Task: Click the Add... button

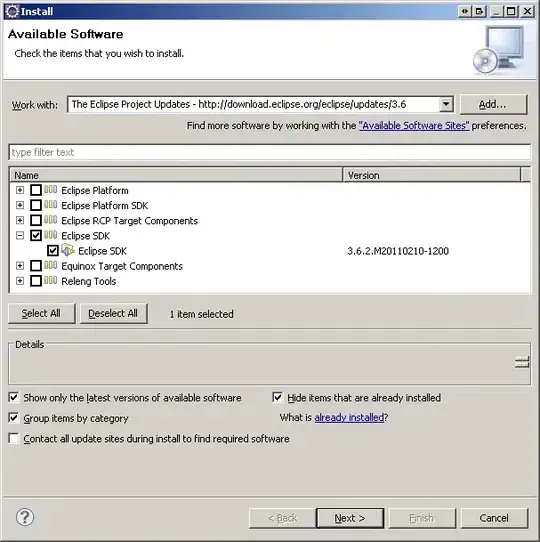Action: (x=493, y=104)
